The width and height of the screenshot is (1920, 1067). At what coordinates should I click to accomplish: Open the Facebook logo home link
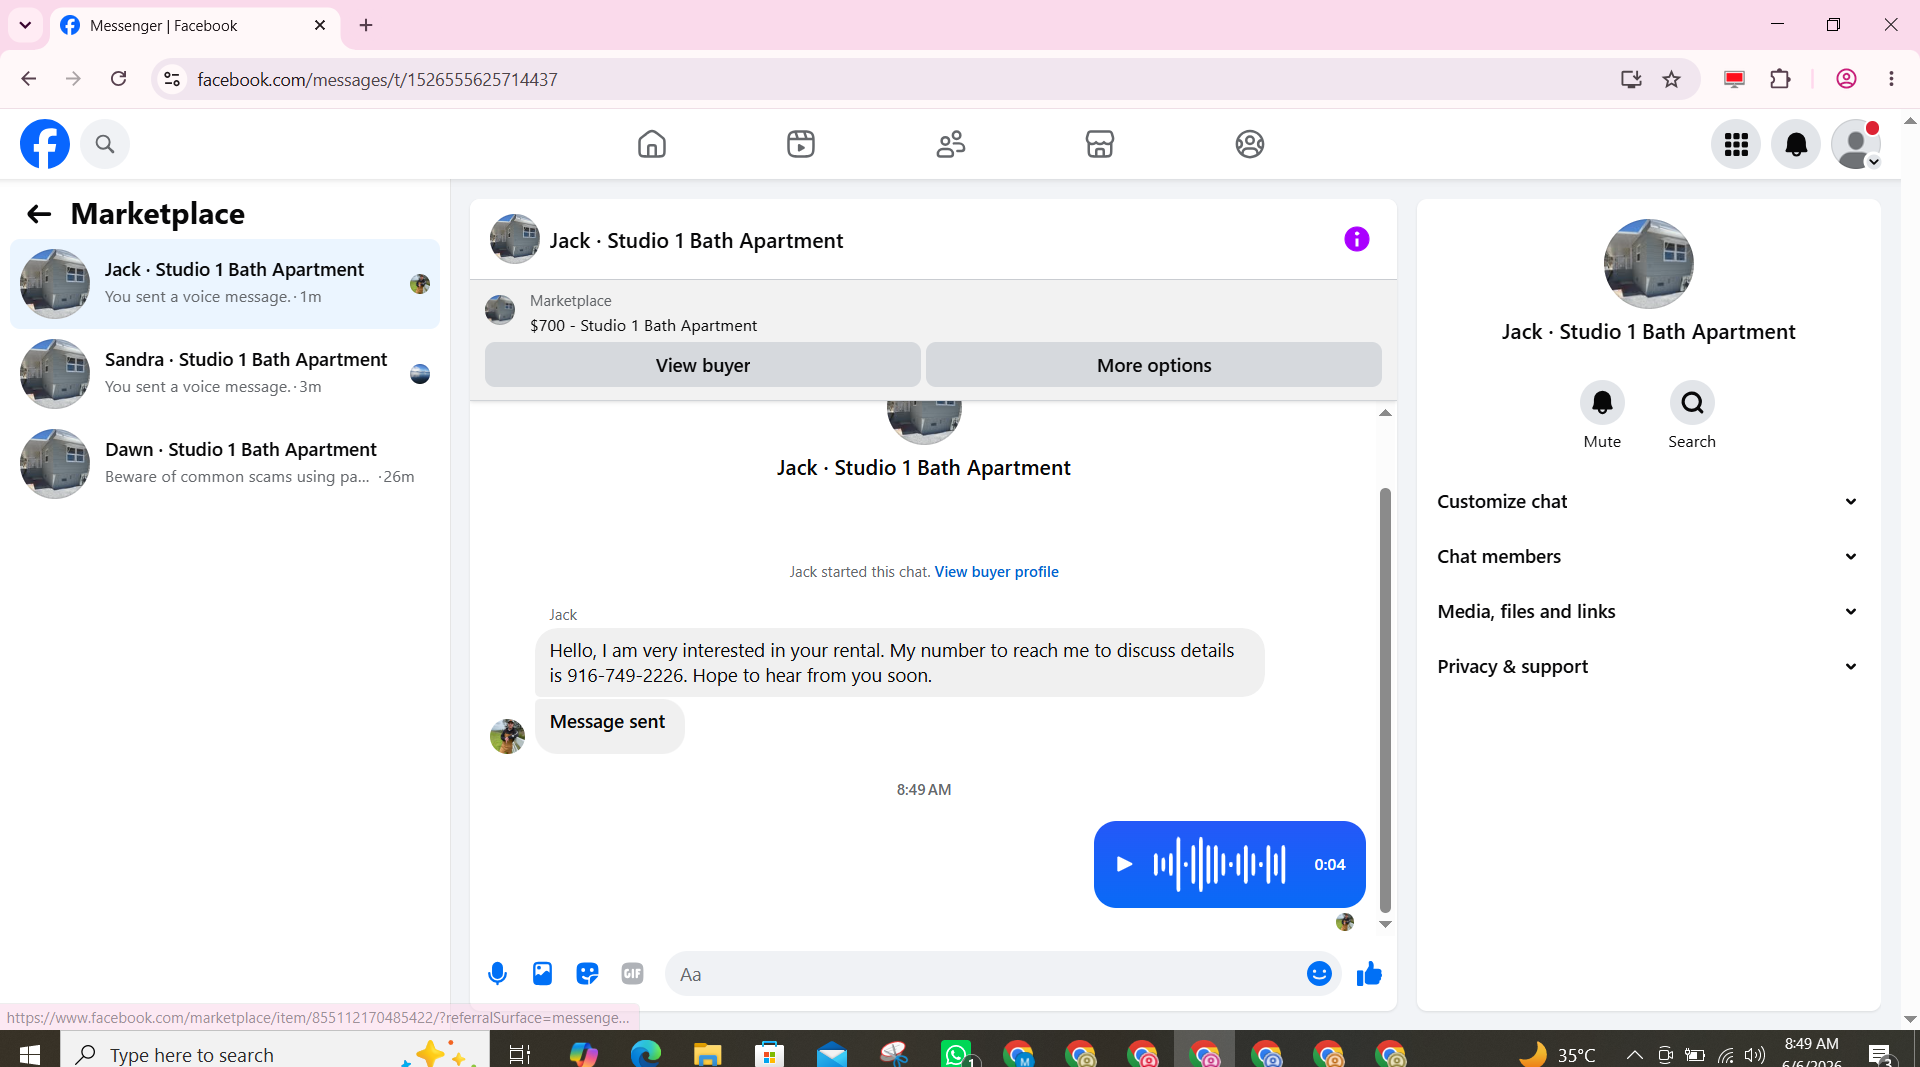coord(45,144)
